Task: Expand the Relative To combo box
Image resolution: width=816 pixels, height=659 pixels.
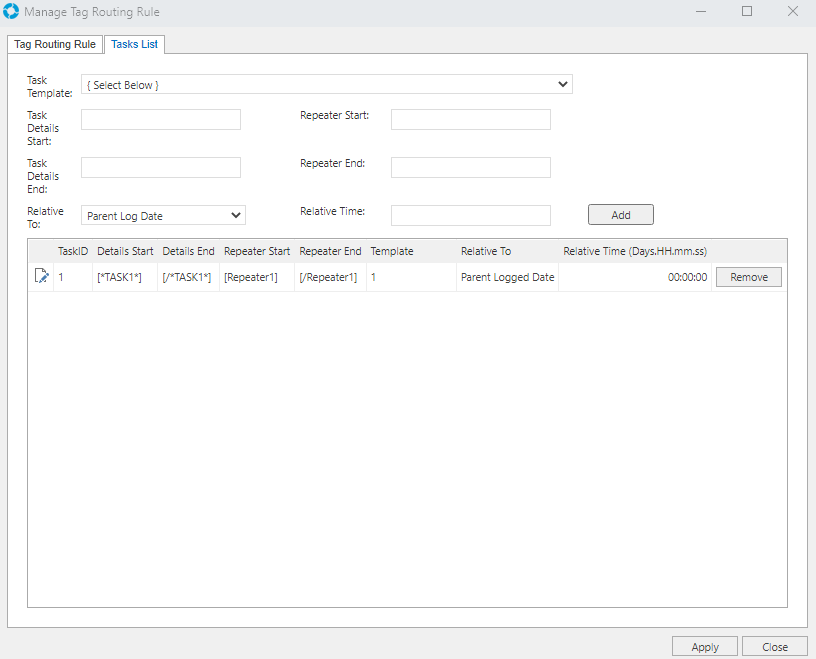Action: [x=163, y=215]
